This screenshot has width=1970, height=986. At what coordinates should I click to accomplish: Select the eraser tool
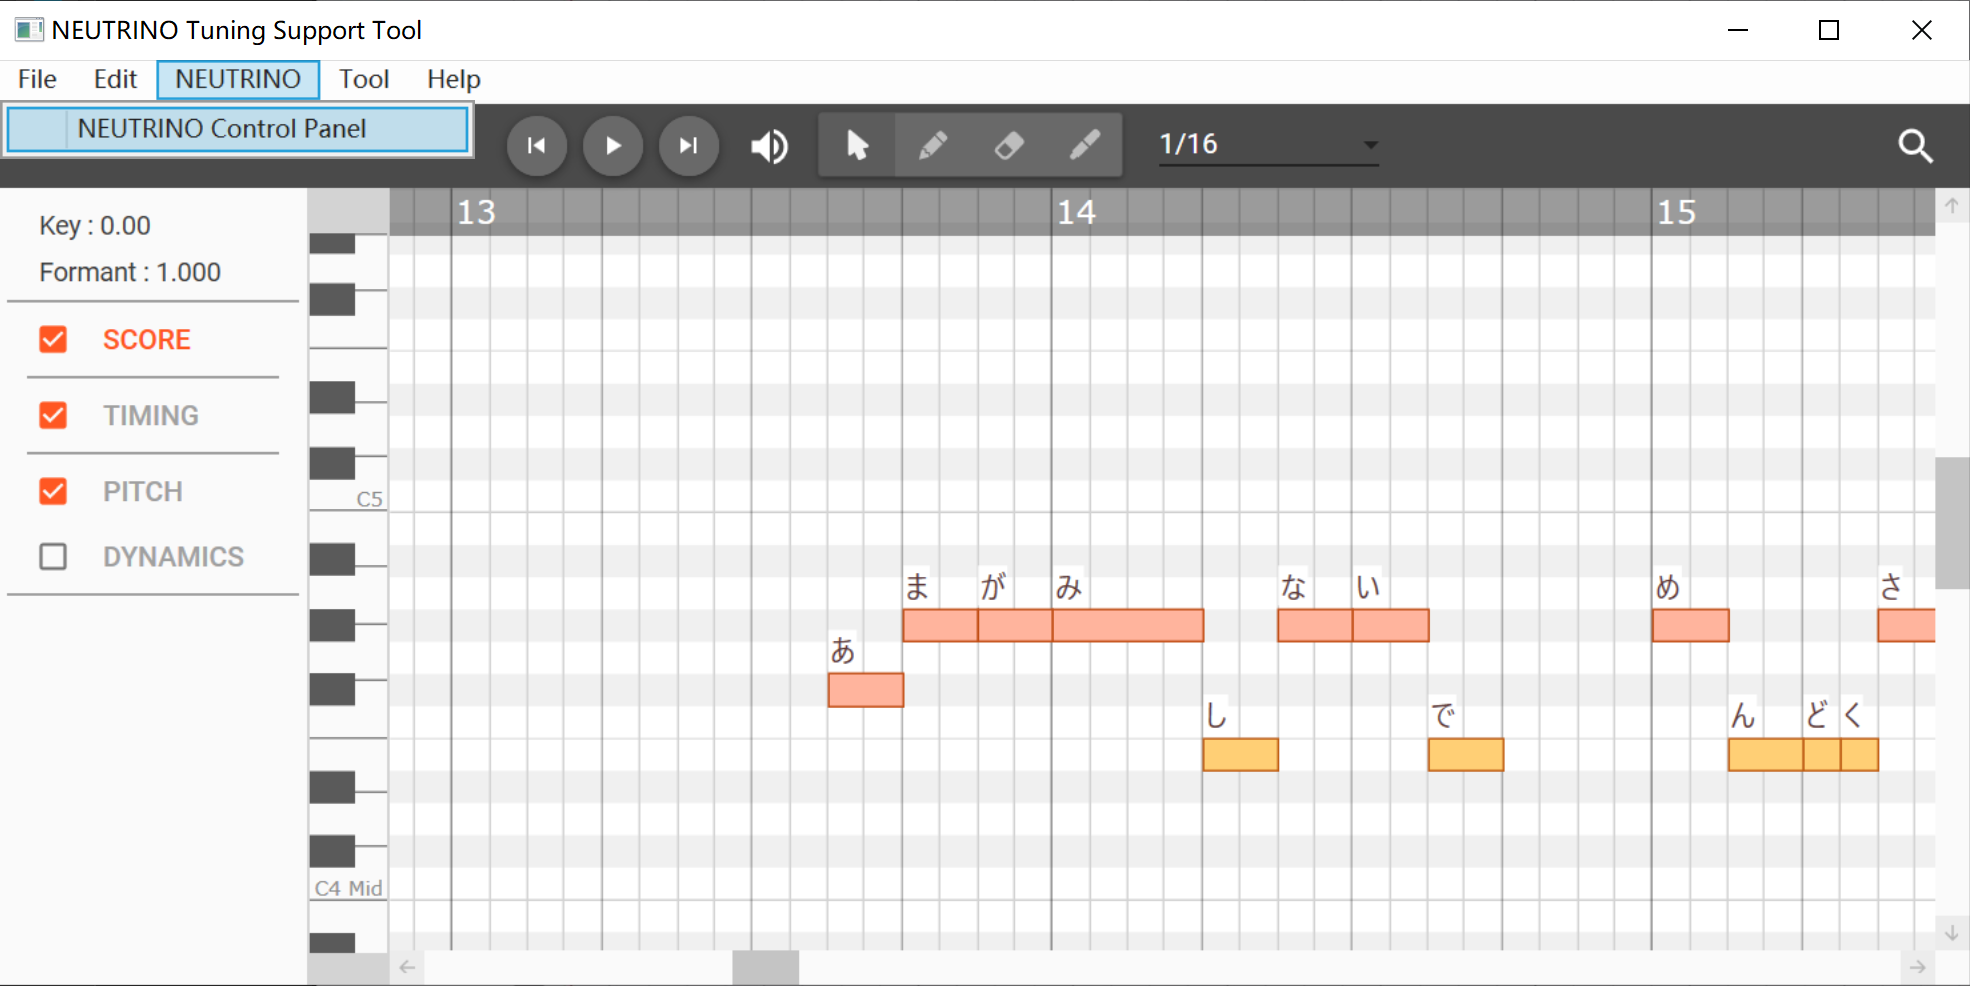pyautogui.click(x=1009, y=146)
